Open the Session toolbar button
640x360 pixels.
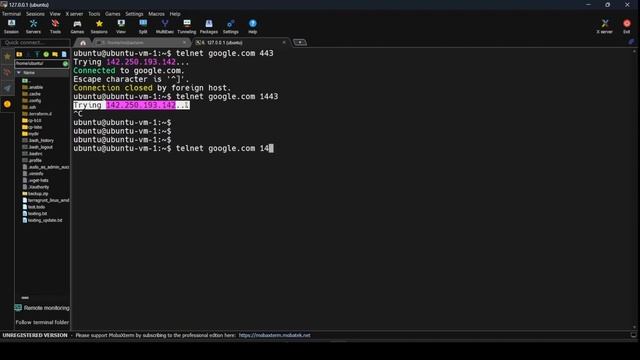click(11, 27)
